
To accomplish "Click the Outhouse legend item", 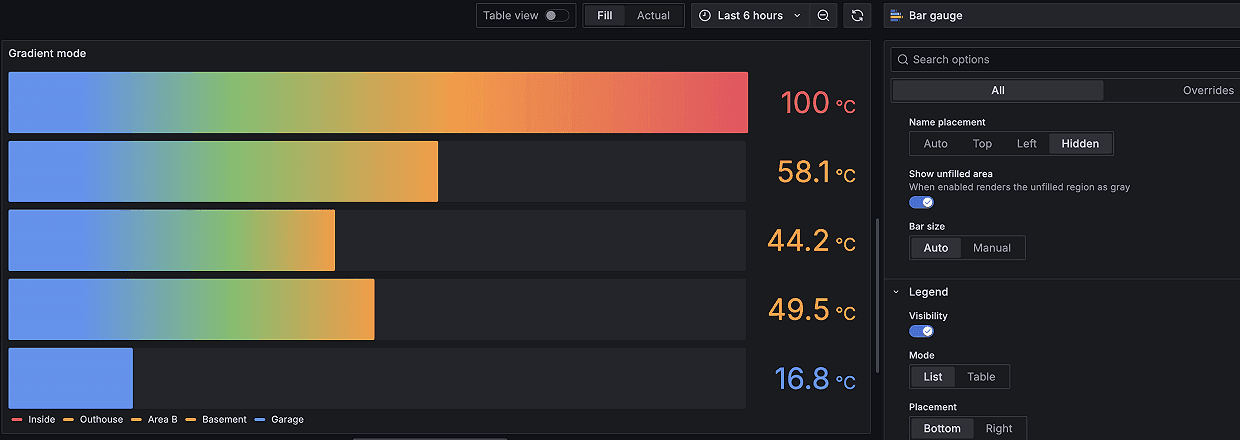I will [93, 420].
